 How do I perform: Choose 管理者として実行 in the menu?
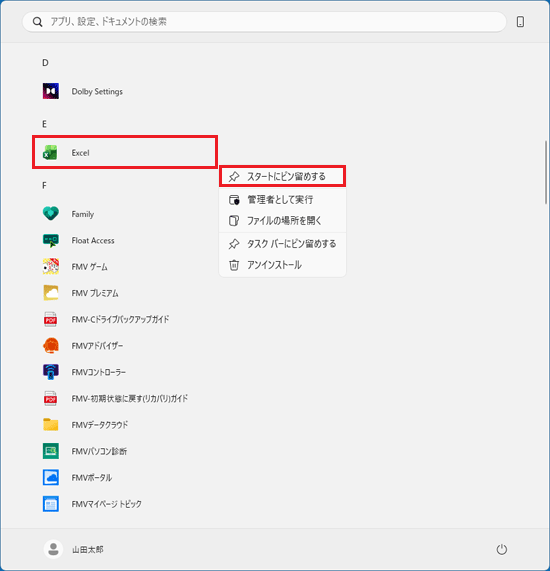(x=282, y=200)
